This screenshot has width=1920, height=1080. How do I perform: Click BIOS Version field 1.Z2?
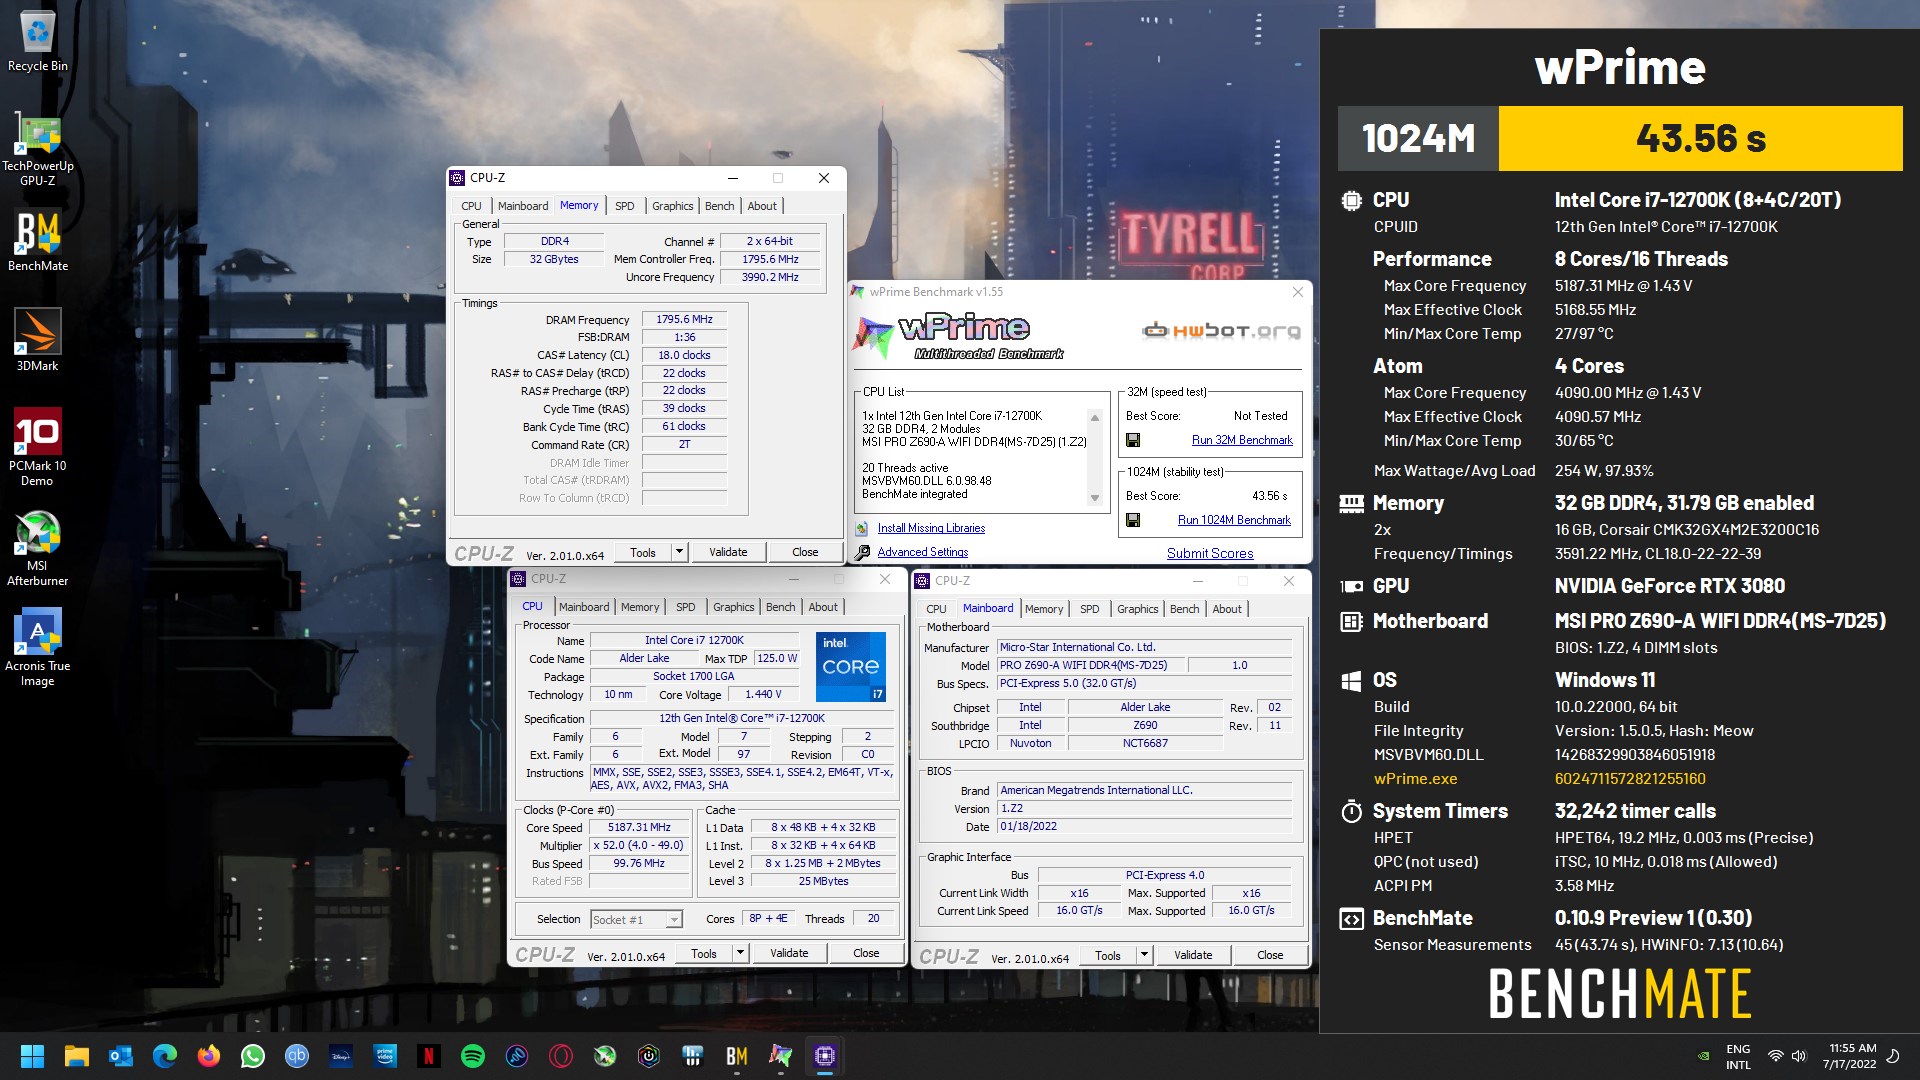pyautogui.click(x=1145, y=809)
